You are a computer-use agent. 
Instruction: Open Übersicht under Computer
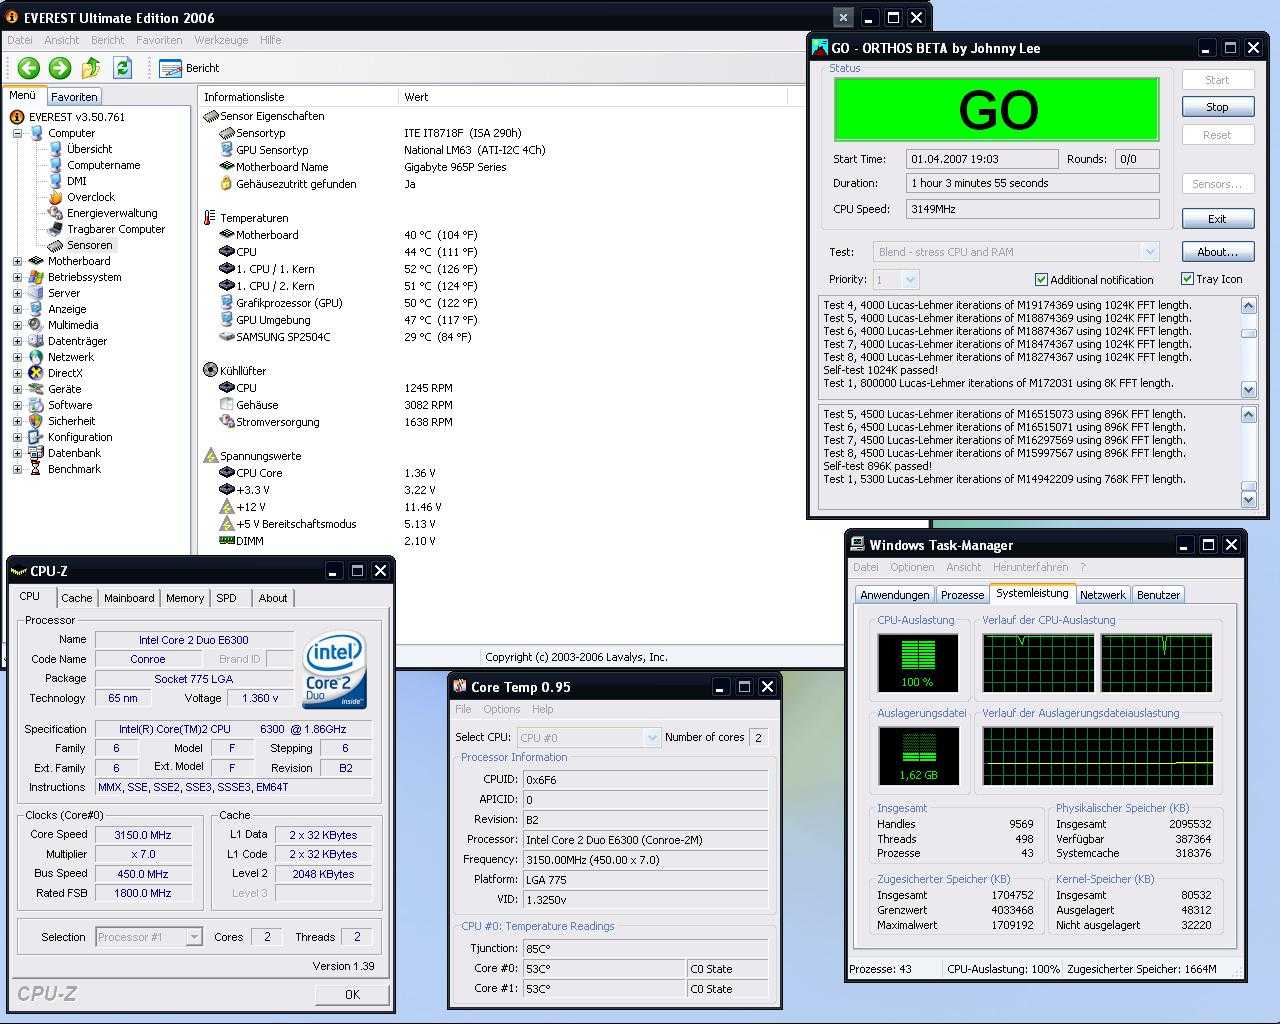[x=89, y=149]
